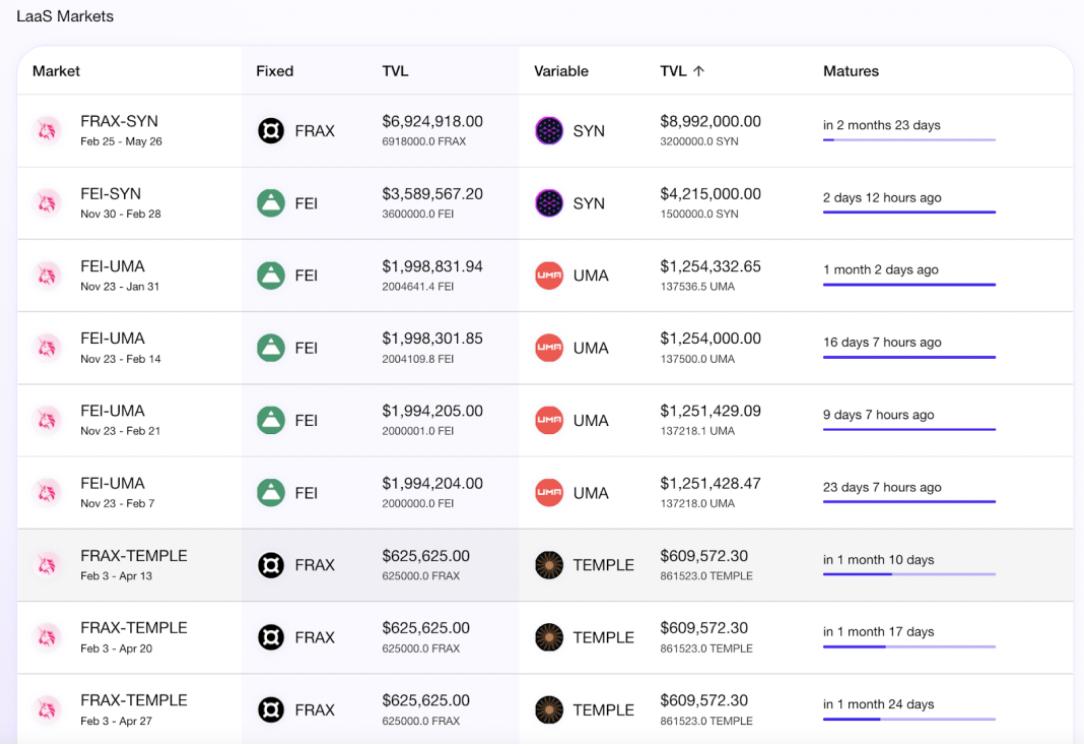Click the pink market icon beside FEI-SYN

(46, 203)
